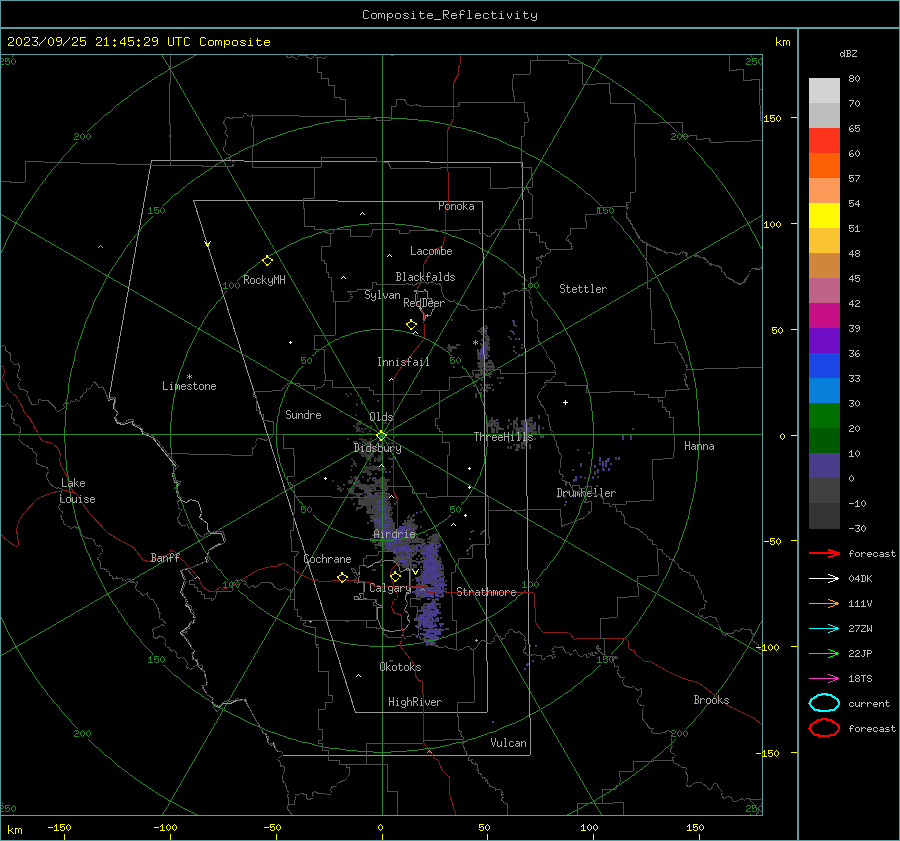
Task: Click the yellow diamond marker near Cochrane
Action: [342, 577]
